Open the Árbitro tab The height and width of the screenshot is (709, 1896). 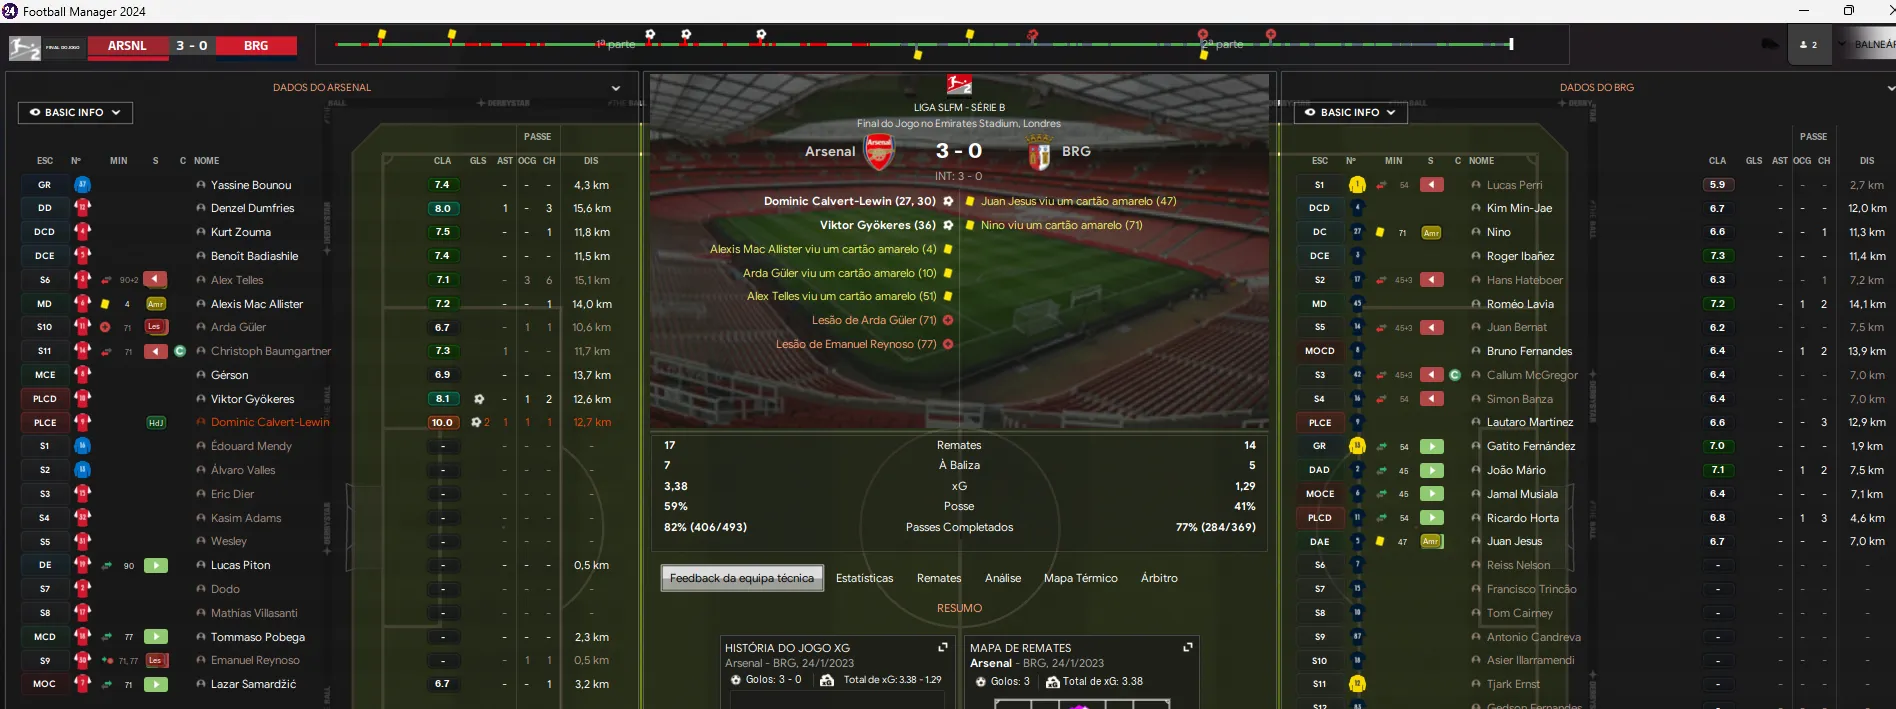pyautogui.click(x=1159, y=578)
